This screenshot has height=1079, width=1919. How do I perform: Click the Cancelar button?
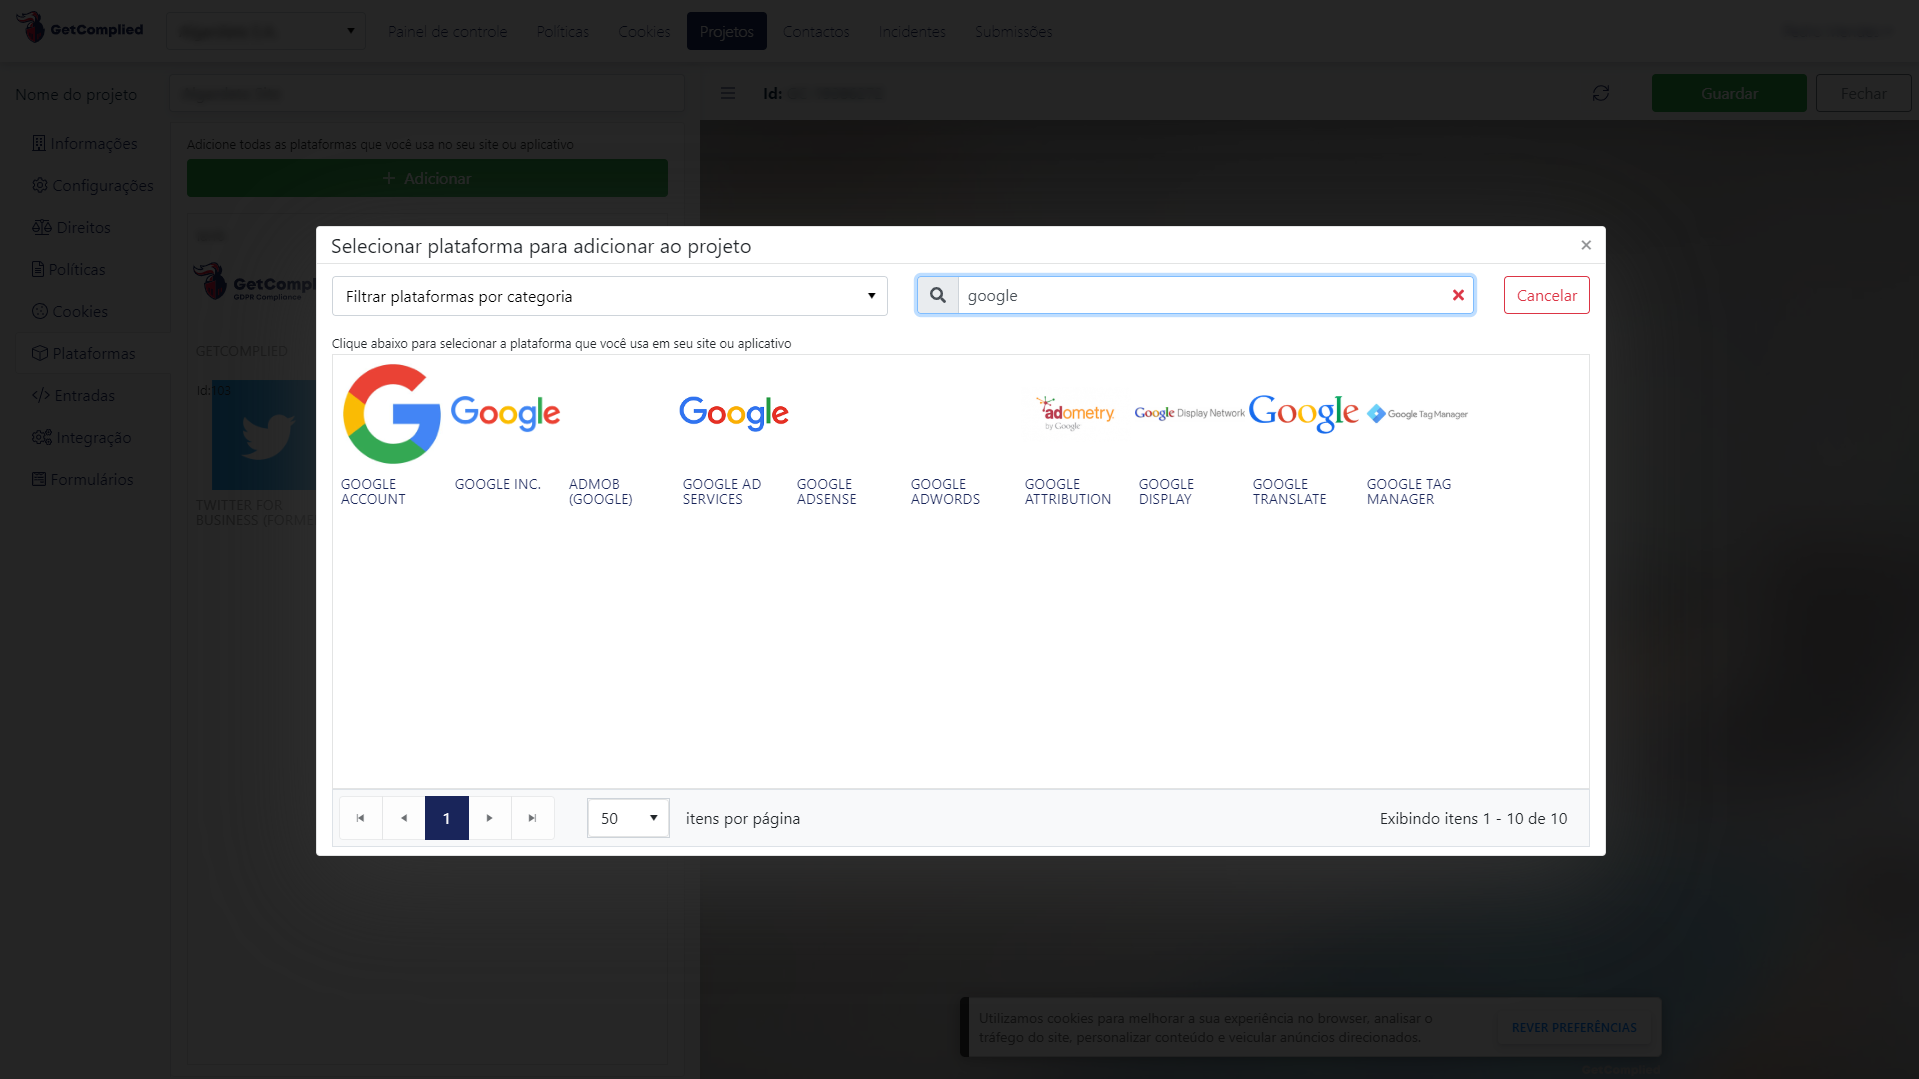pyautogui.click(x=1546, y=295)
